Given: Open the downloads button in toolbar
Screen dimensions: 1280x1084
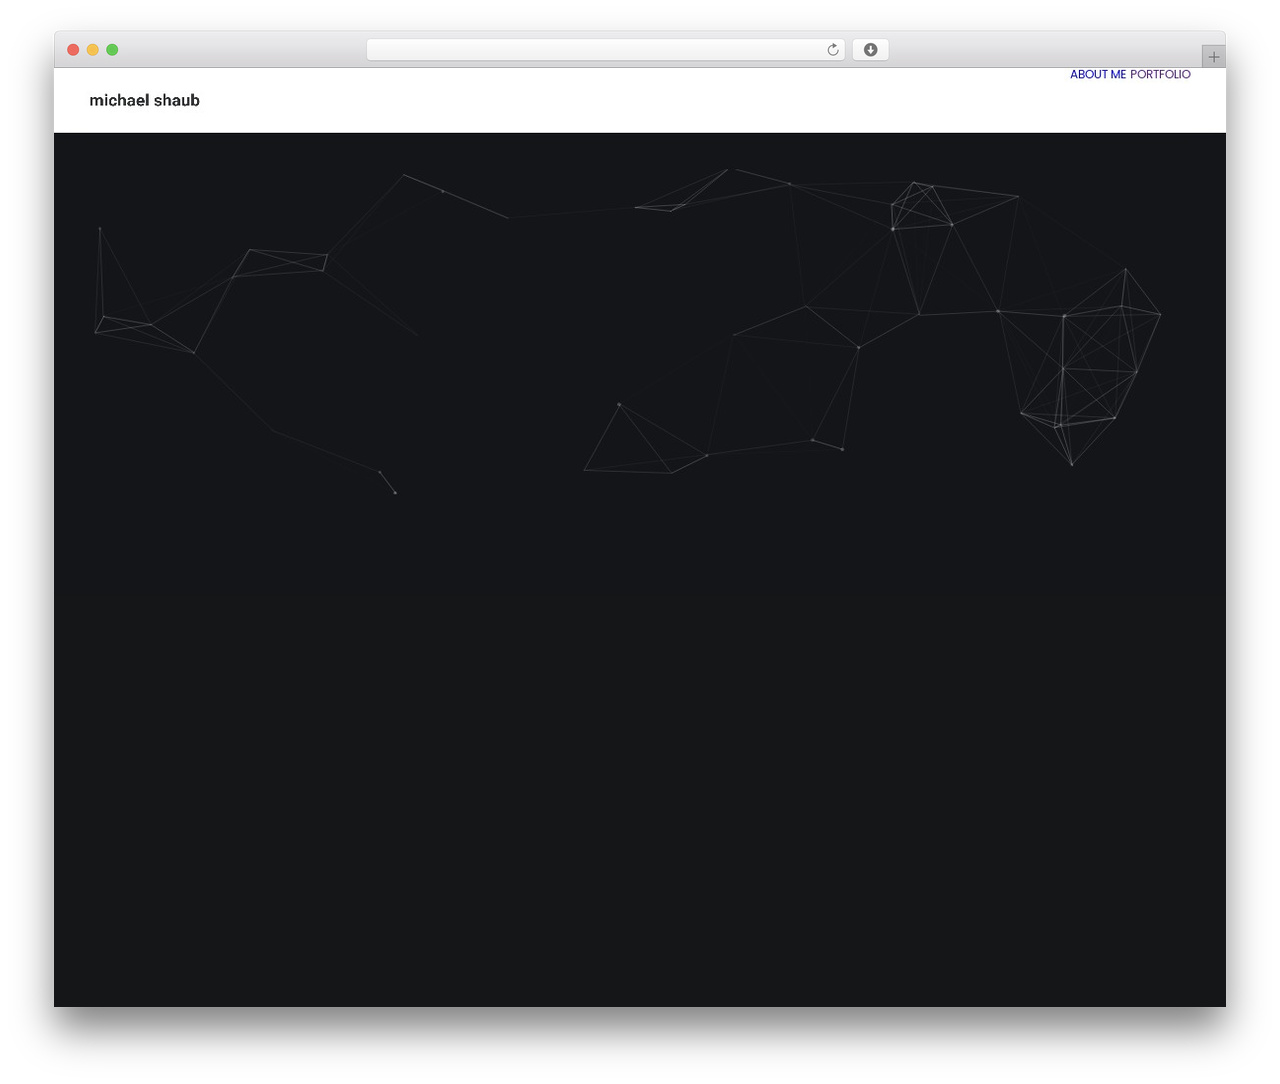Looking at the screenshot, I should pos(870,50).
